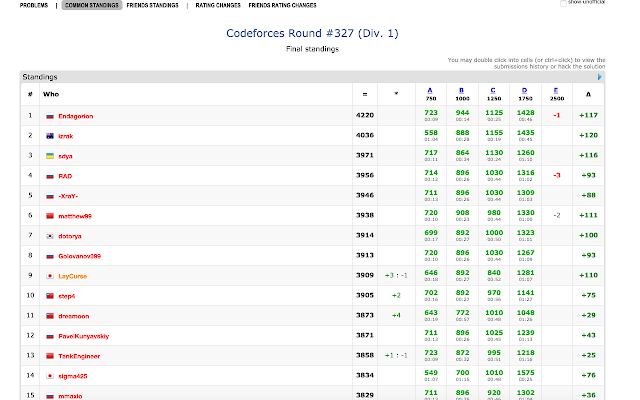Open matthew99's profile link
The height and width of the screenshot is (400, 640).
coord(75,216)
